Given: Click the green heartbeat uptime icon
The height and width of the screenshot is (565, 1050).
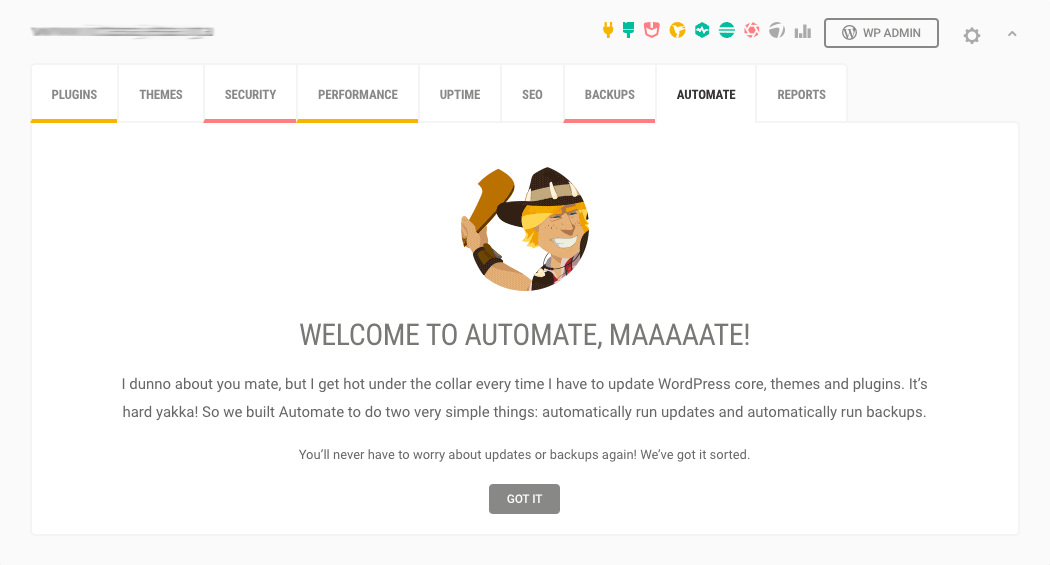Looking at the screenshot, I should [702, 30].
